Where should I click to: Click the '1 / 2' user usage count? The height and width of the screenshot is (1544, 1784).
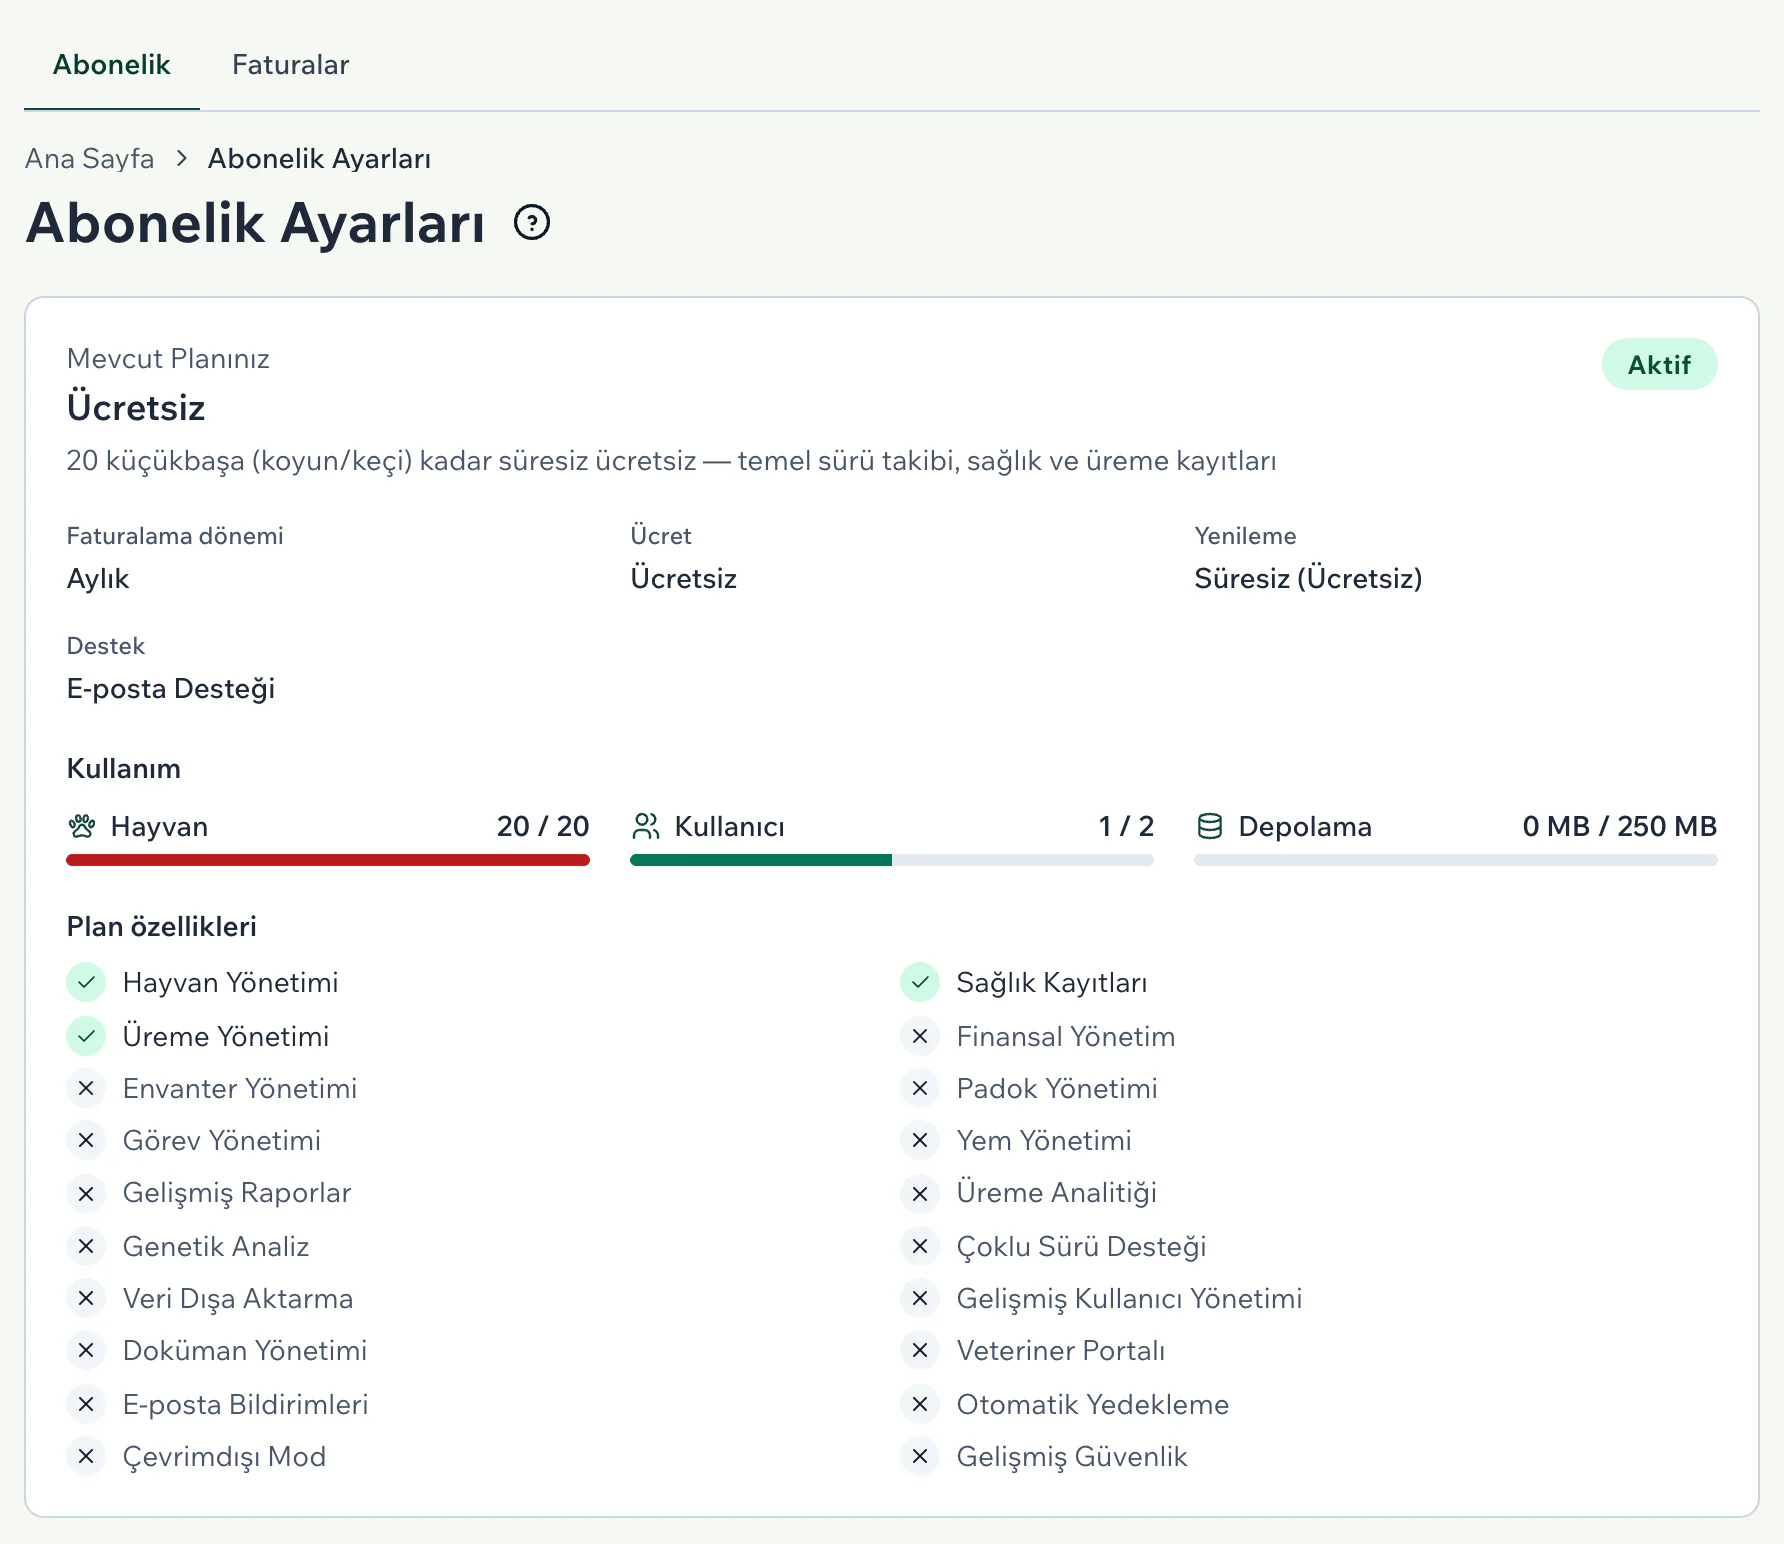coord(1126,826)
